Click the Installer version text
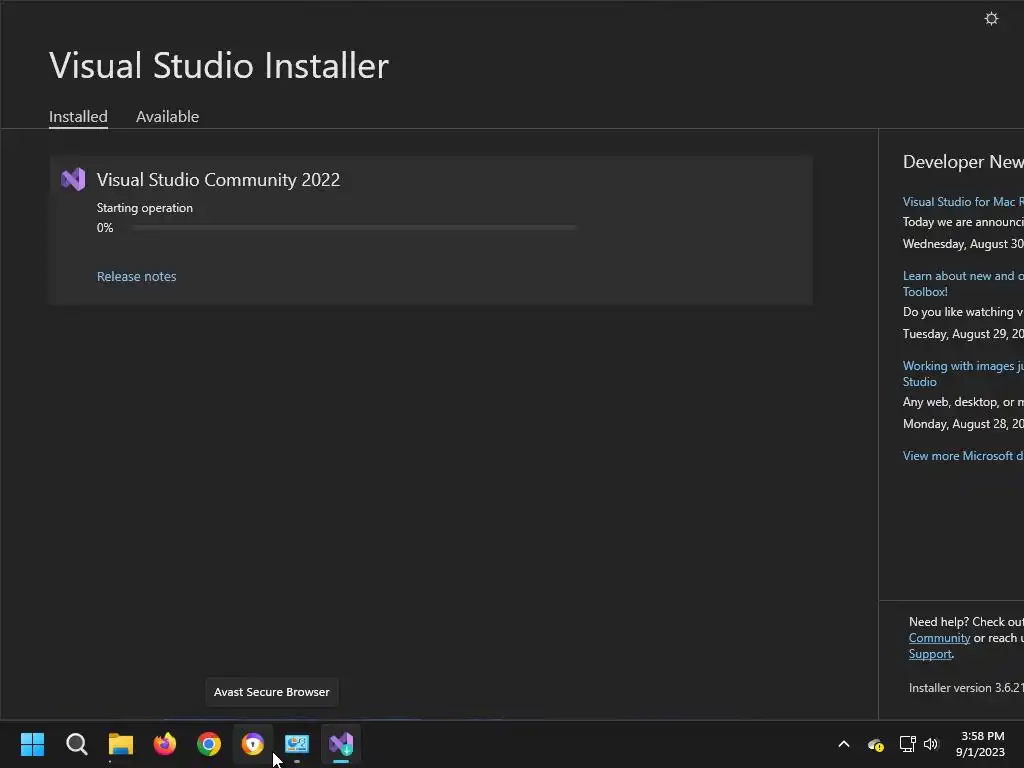Viewport: 1024px width, 768px height. 966,688
